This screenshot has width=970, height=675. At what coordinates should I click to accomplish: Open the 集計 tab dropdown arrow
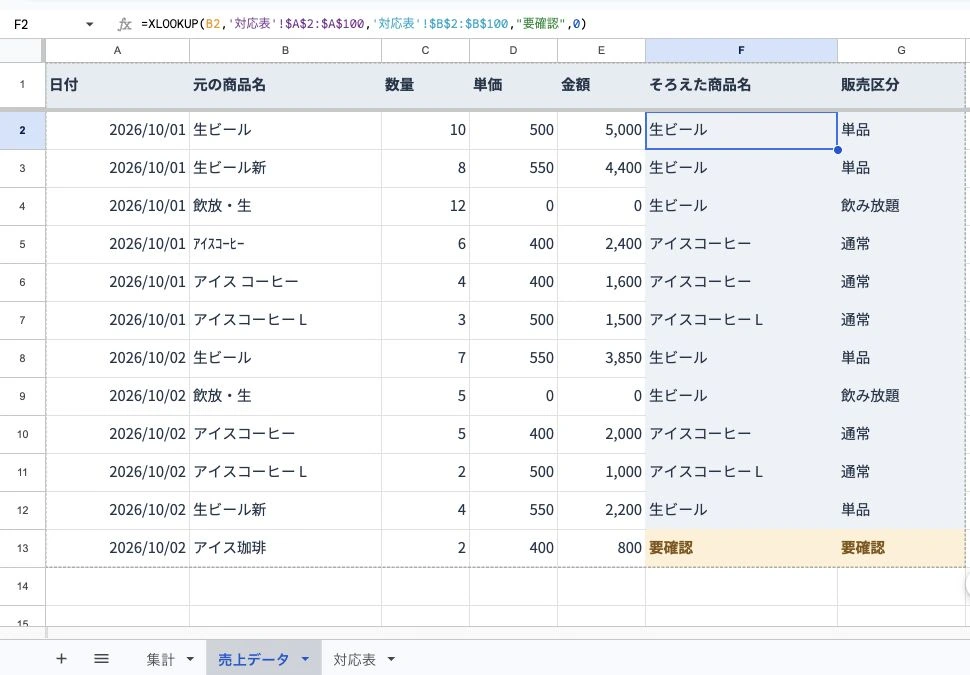click(190, 660)
